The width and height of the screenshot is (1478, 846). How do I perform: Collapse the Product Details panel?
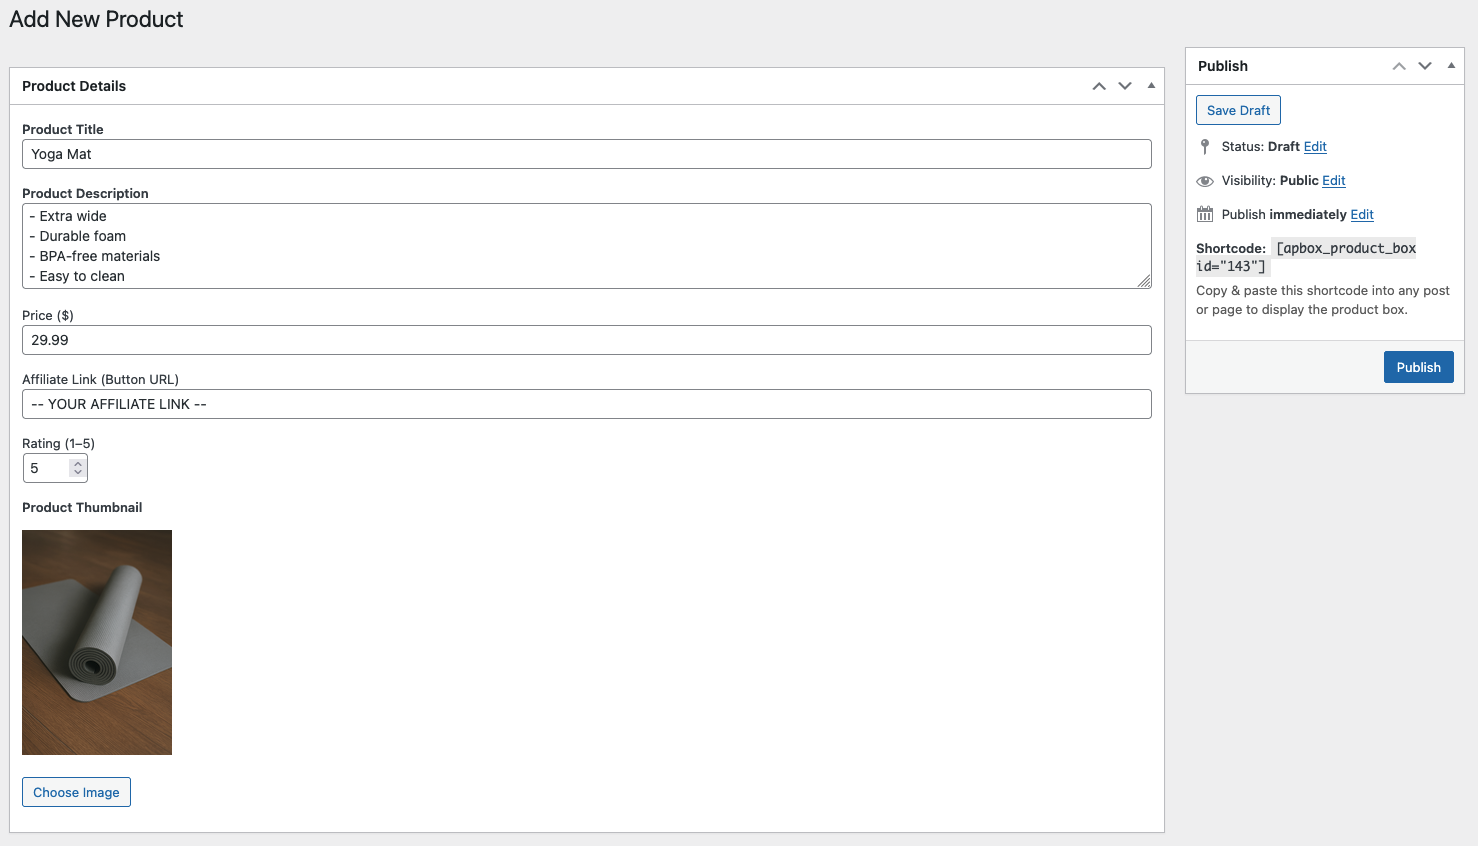(1151, 86)
